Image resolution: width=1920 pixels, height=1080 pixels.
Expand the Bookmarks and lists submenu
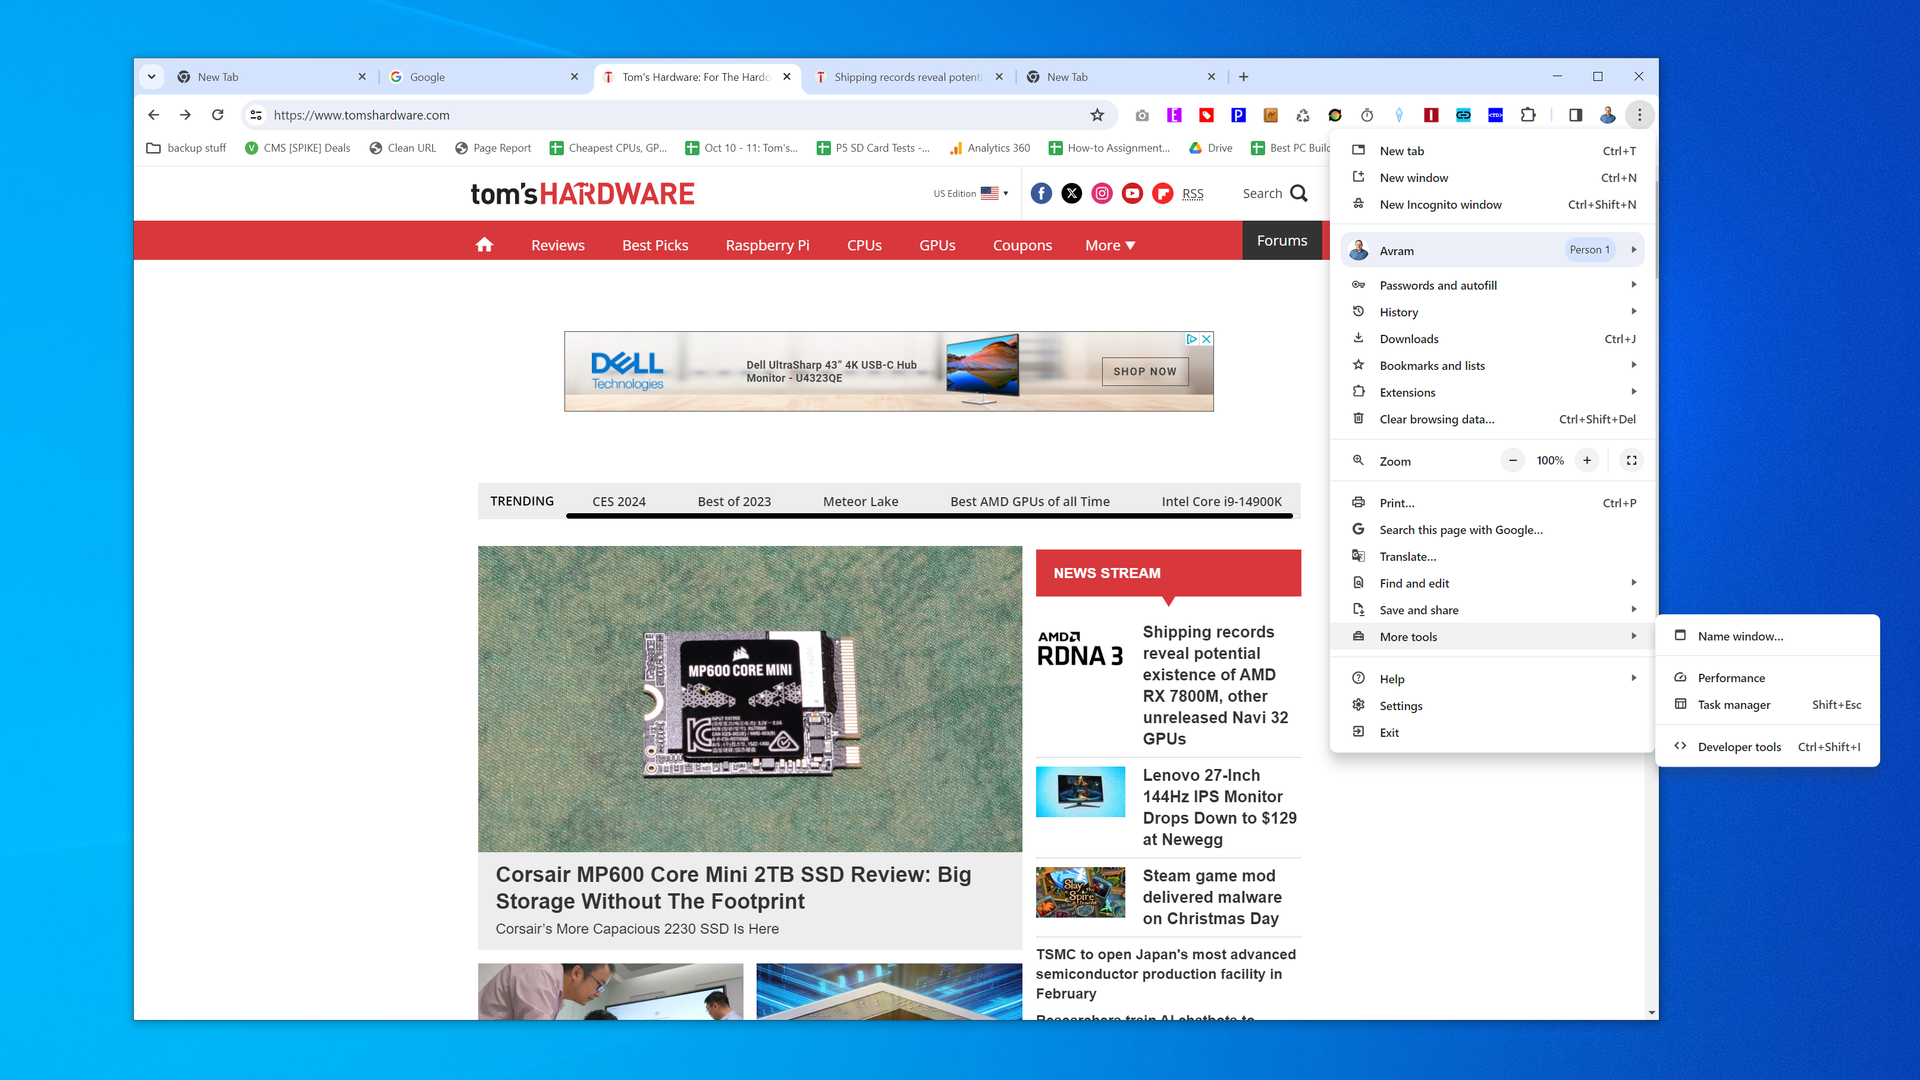pyautogui.click(x=1432, y=365)
